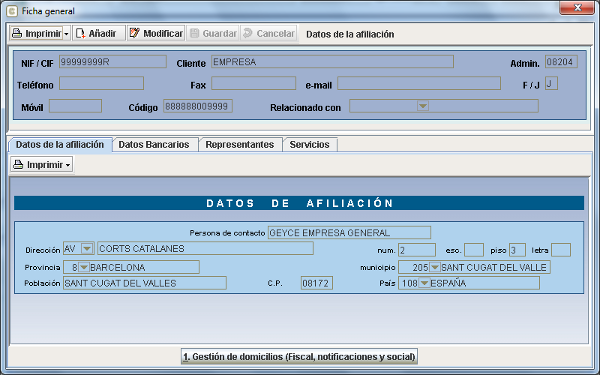The image size is (600, 375).
Task: Click the Código field 888888009999
Action: pos(198,106)
